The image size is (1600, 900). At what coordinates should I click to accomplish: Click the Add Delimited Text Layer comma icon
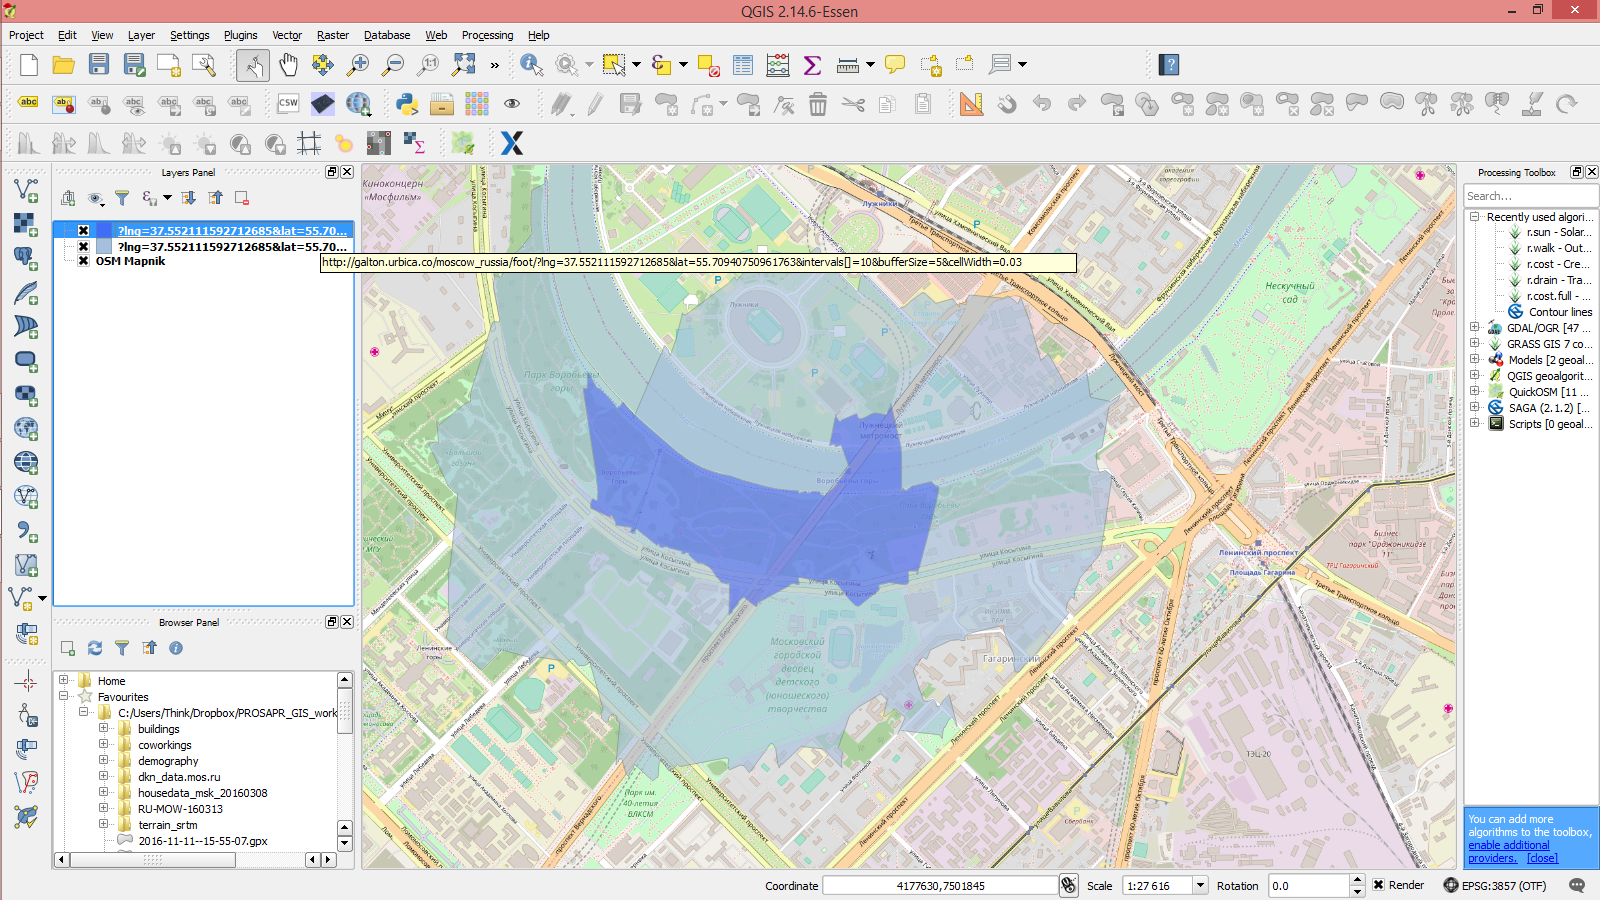click(26, 530)
